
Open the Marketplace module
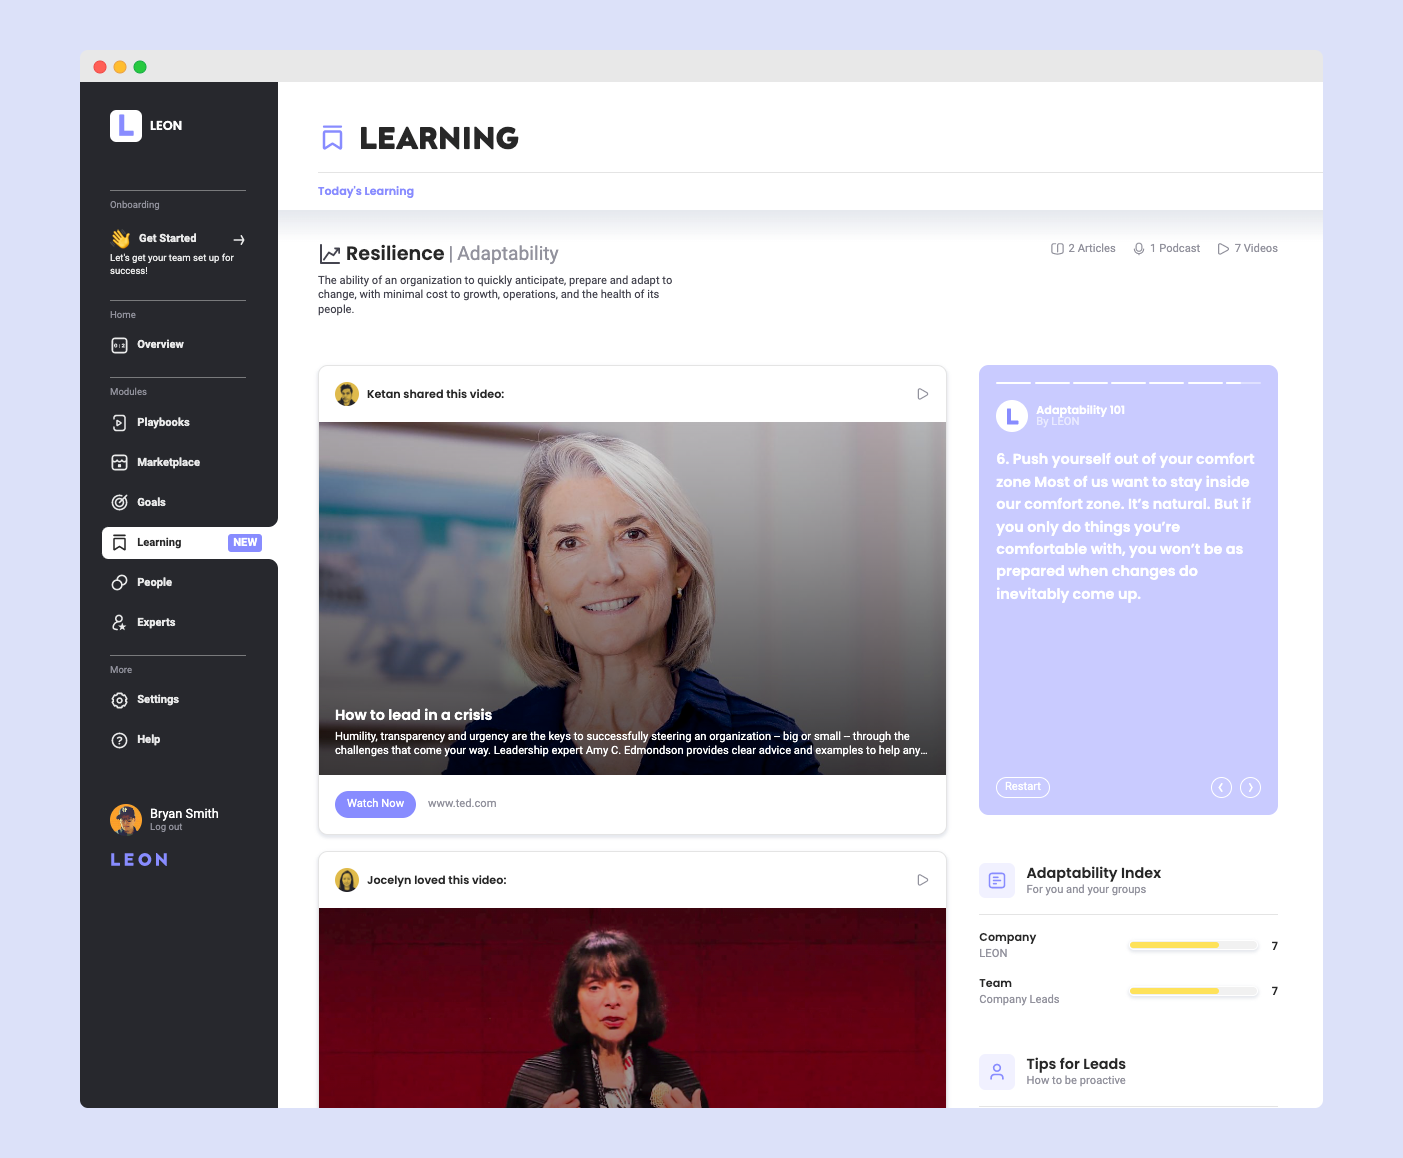click(167, 463)
